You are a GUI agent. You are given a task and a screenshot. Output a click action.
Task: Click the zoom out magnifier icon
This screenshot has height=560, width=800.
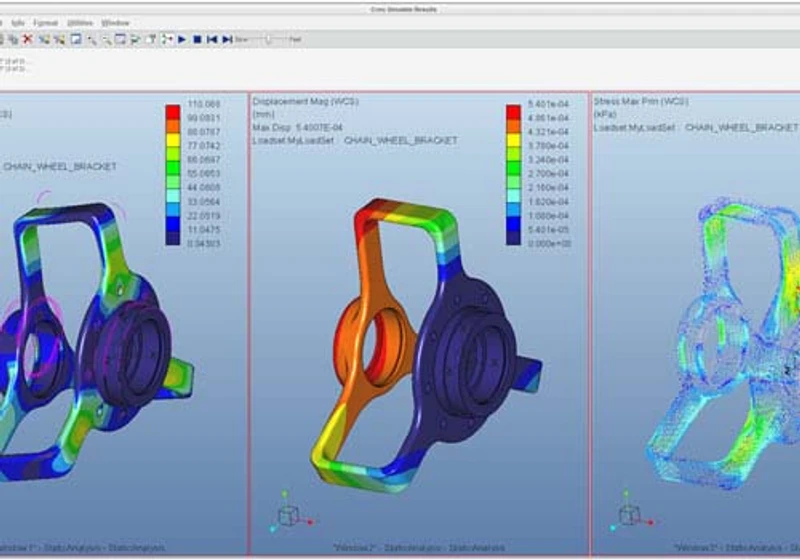[x=106, y=39]
